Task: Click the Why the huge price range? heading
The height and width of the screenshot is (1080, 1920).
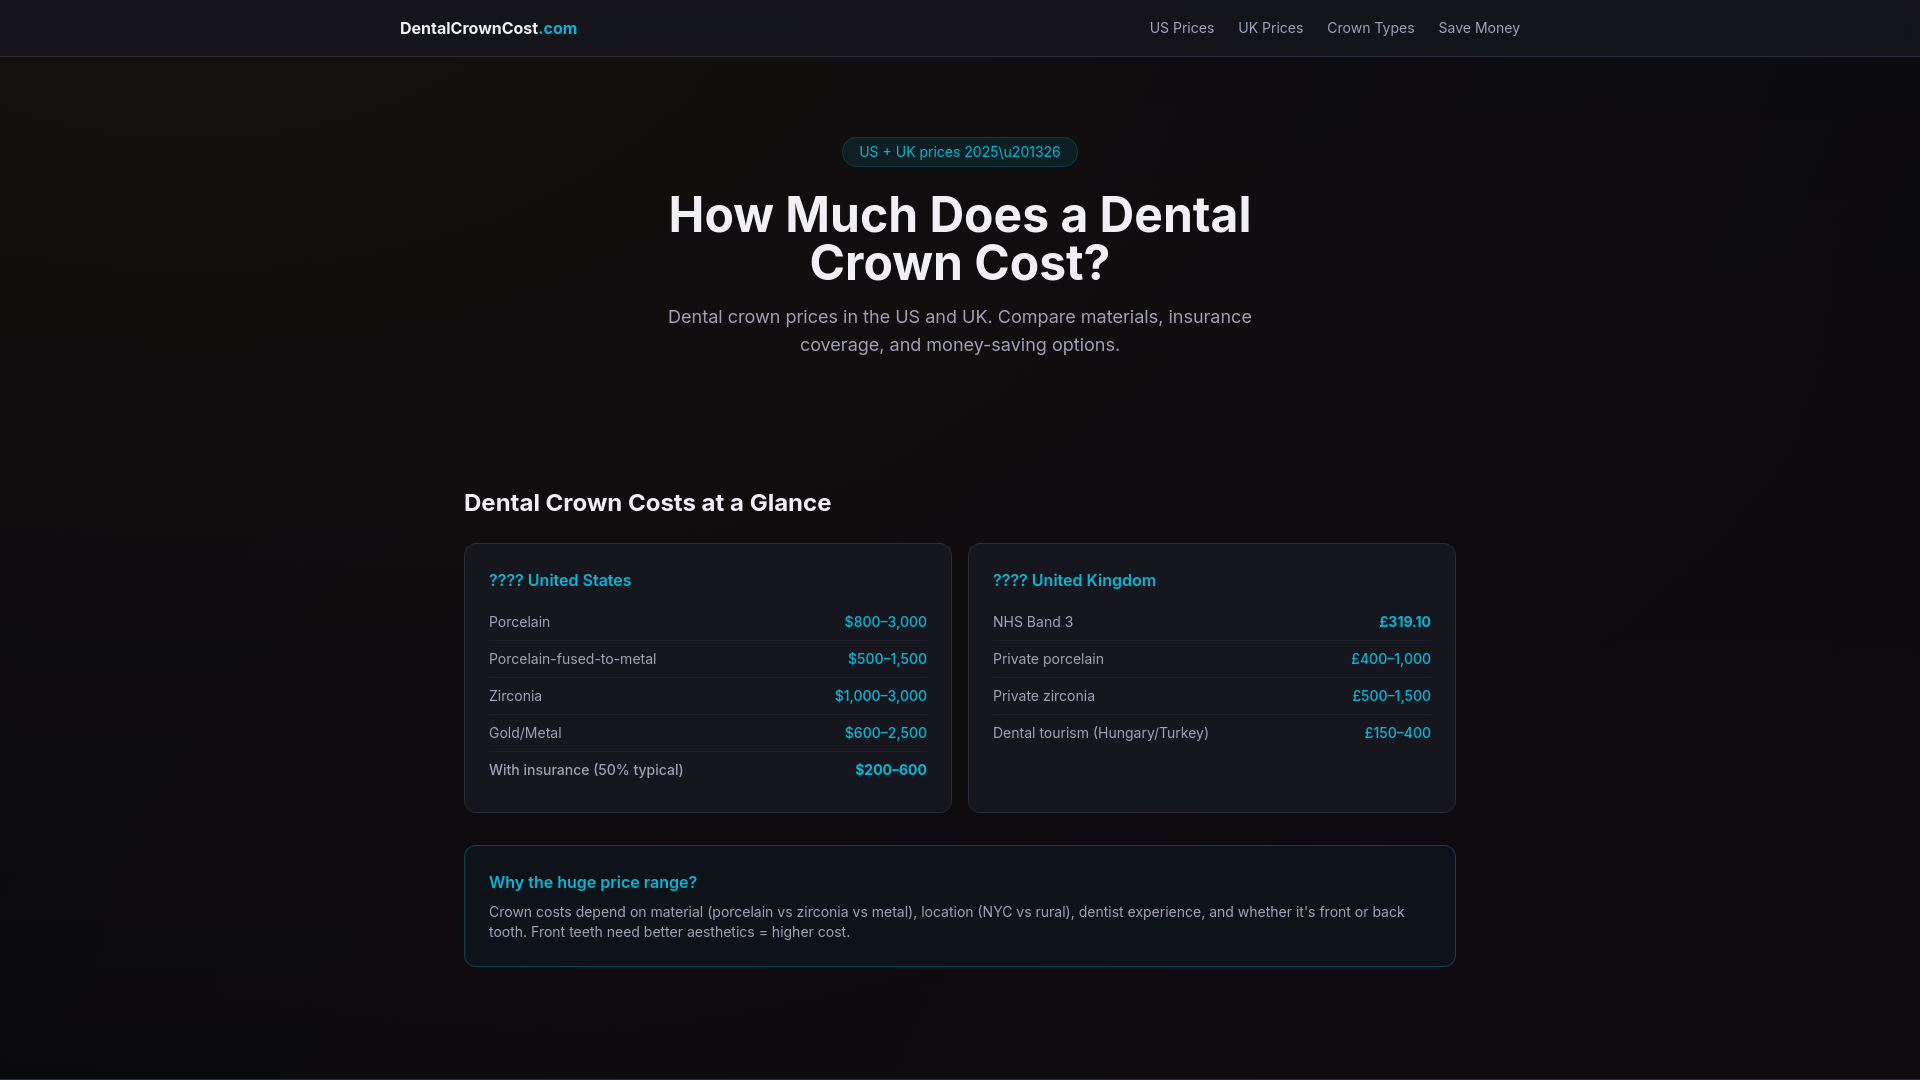Action: (x=593, y=882)
